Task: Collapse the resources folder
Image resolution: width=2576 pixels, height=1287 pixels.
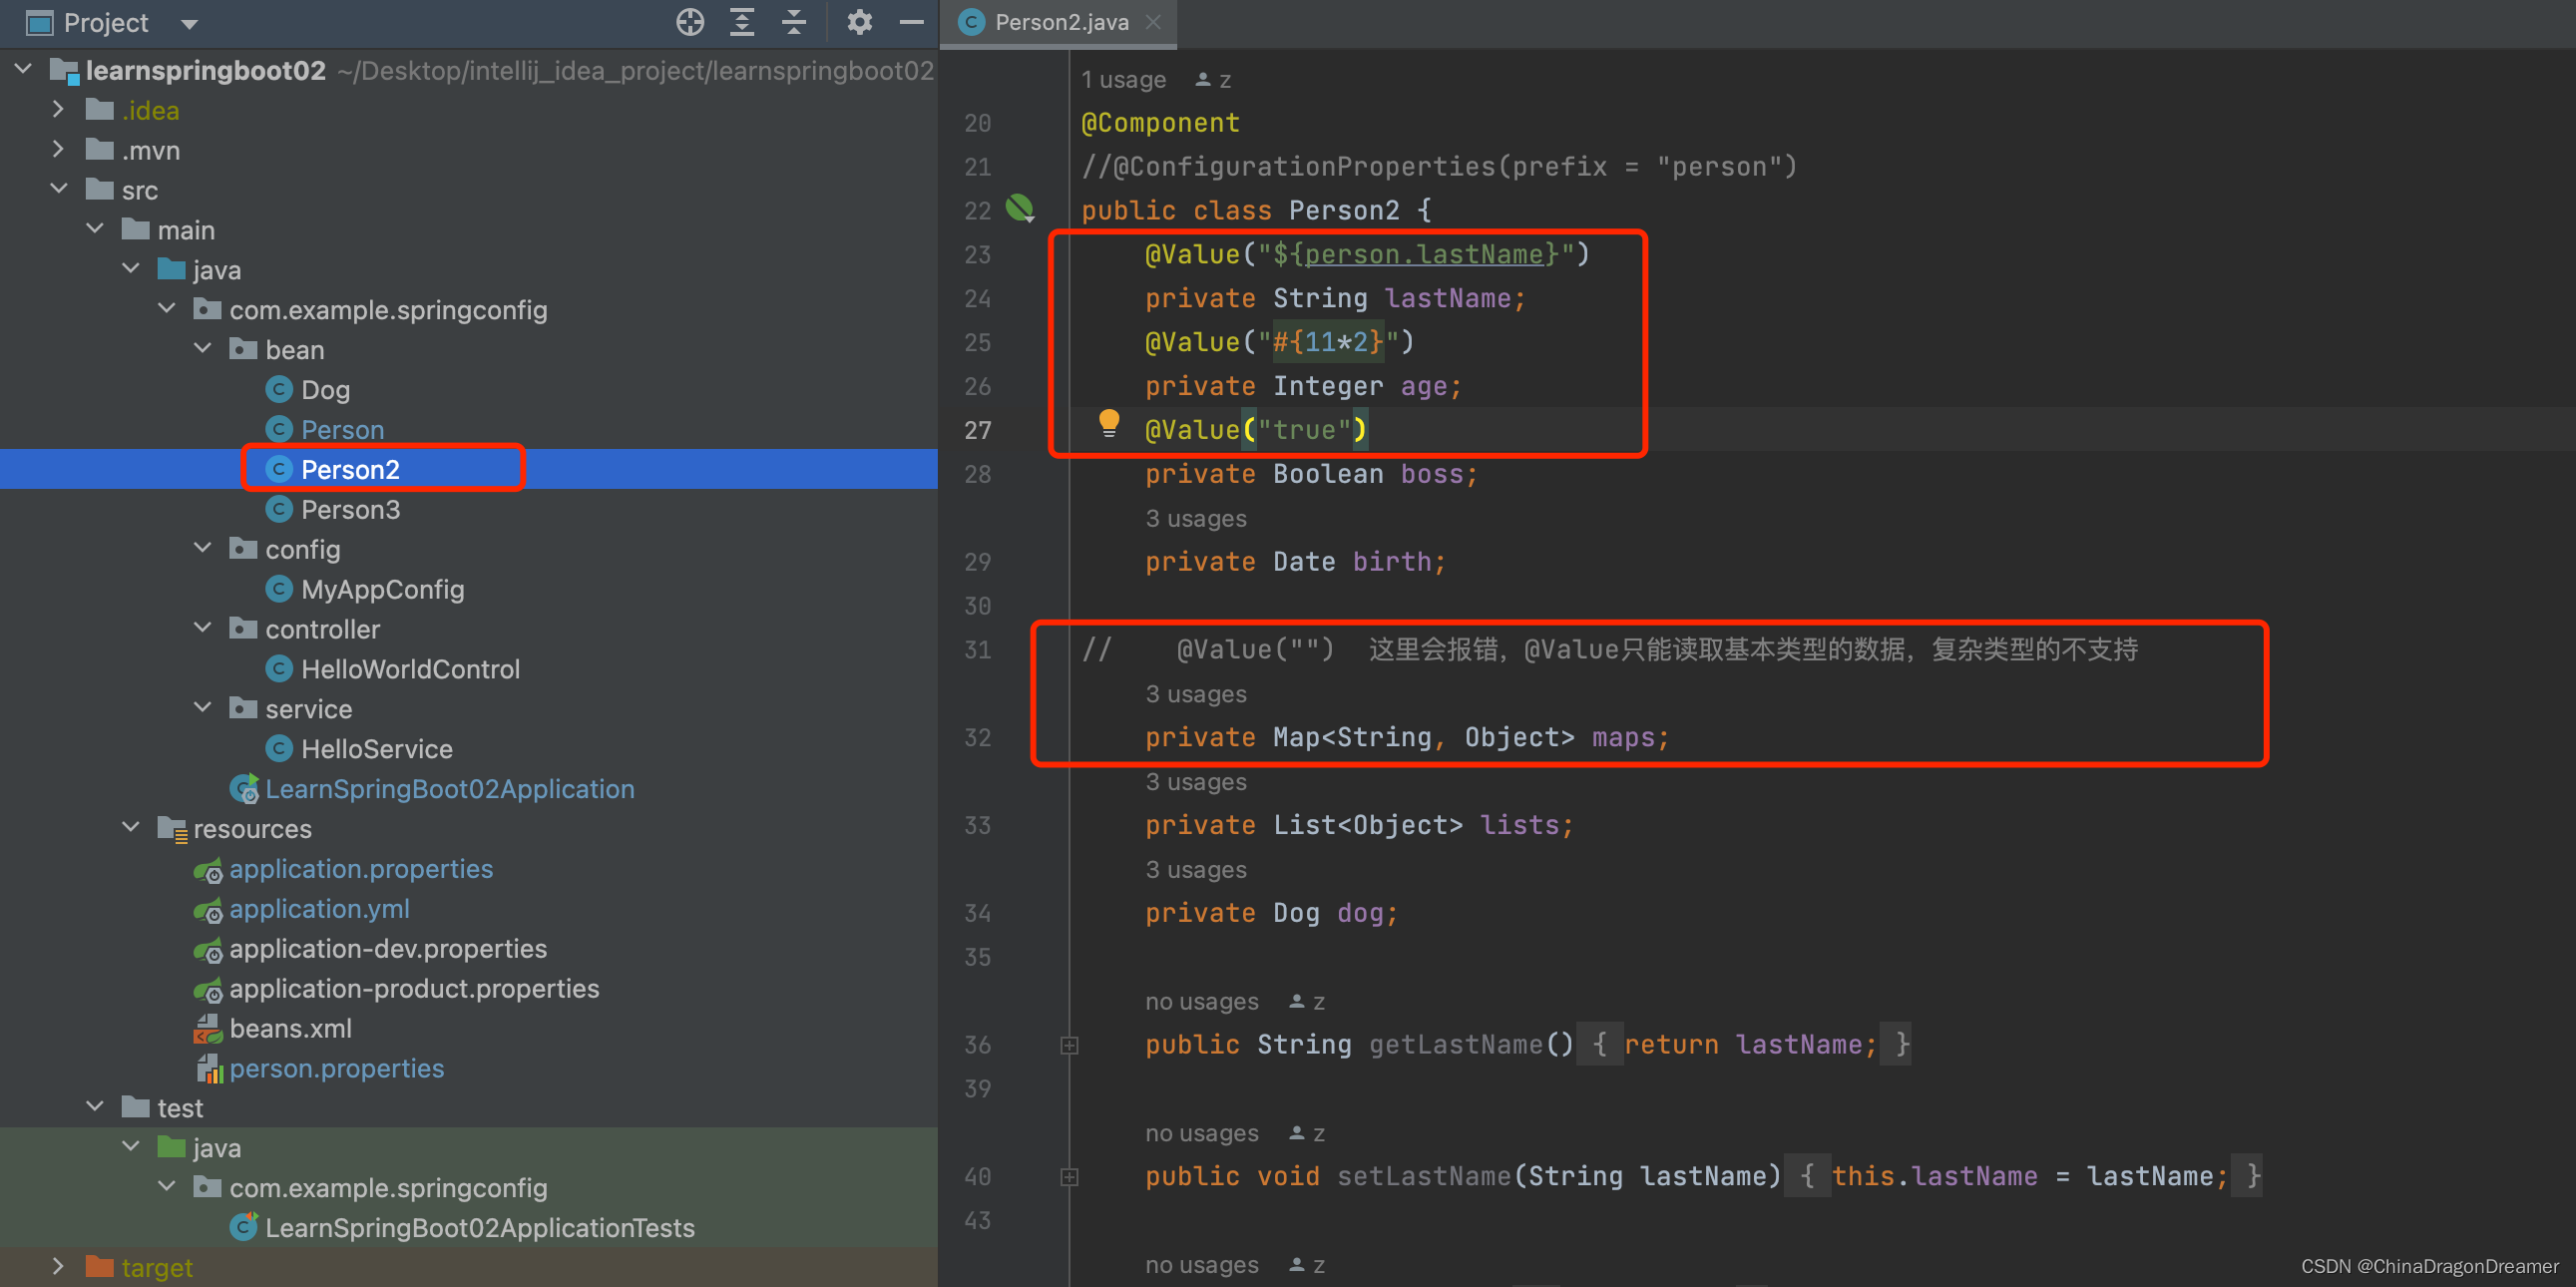Action: [x=131, y=828]
